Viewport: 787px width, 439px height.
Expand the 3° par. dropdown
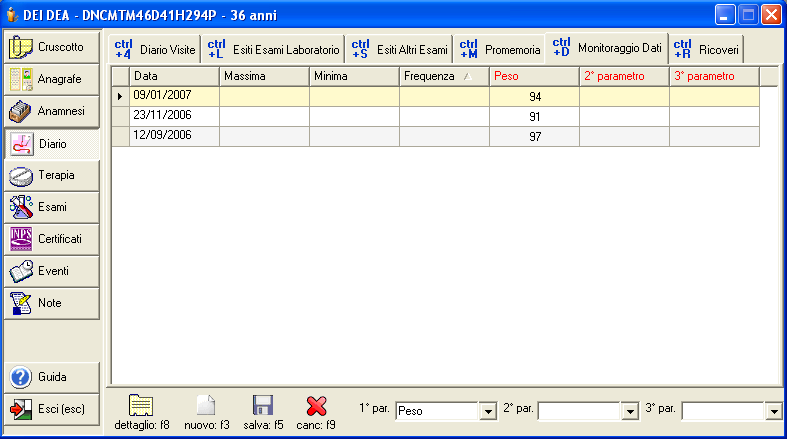[773, 411]
